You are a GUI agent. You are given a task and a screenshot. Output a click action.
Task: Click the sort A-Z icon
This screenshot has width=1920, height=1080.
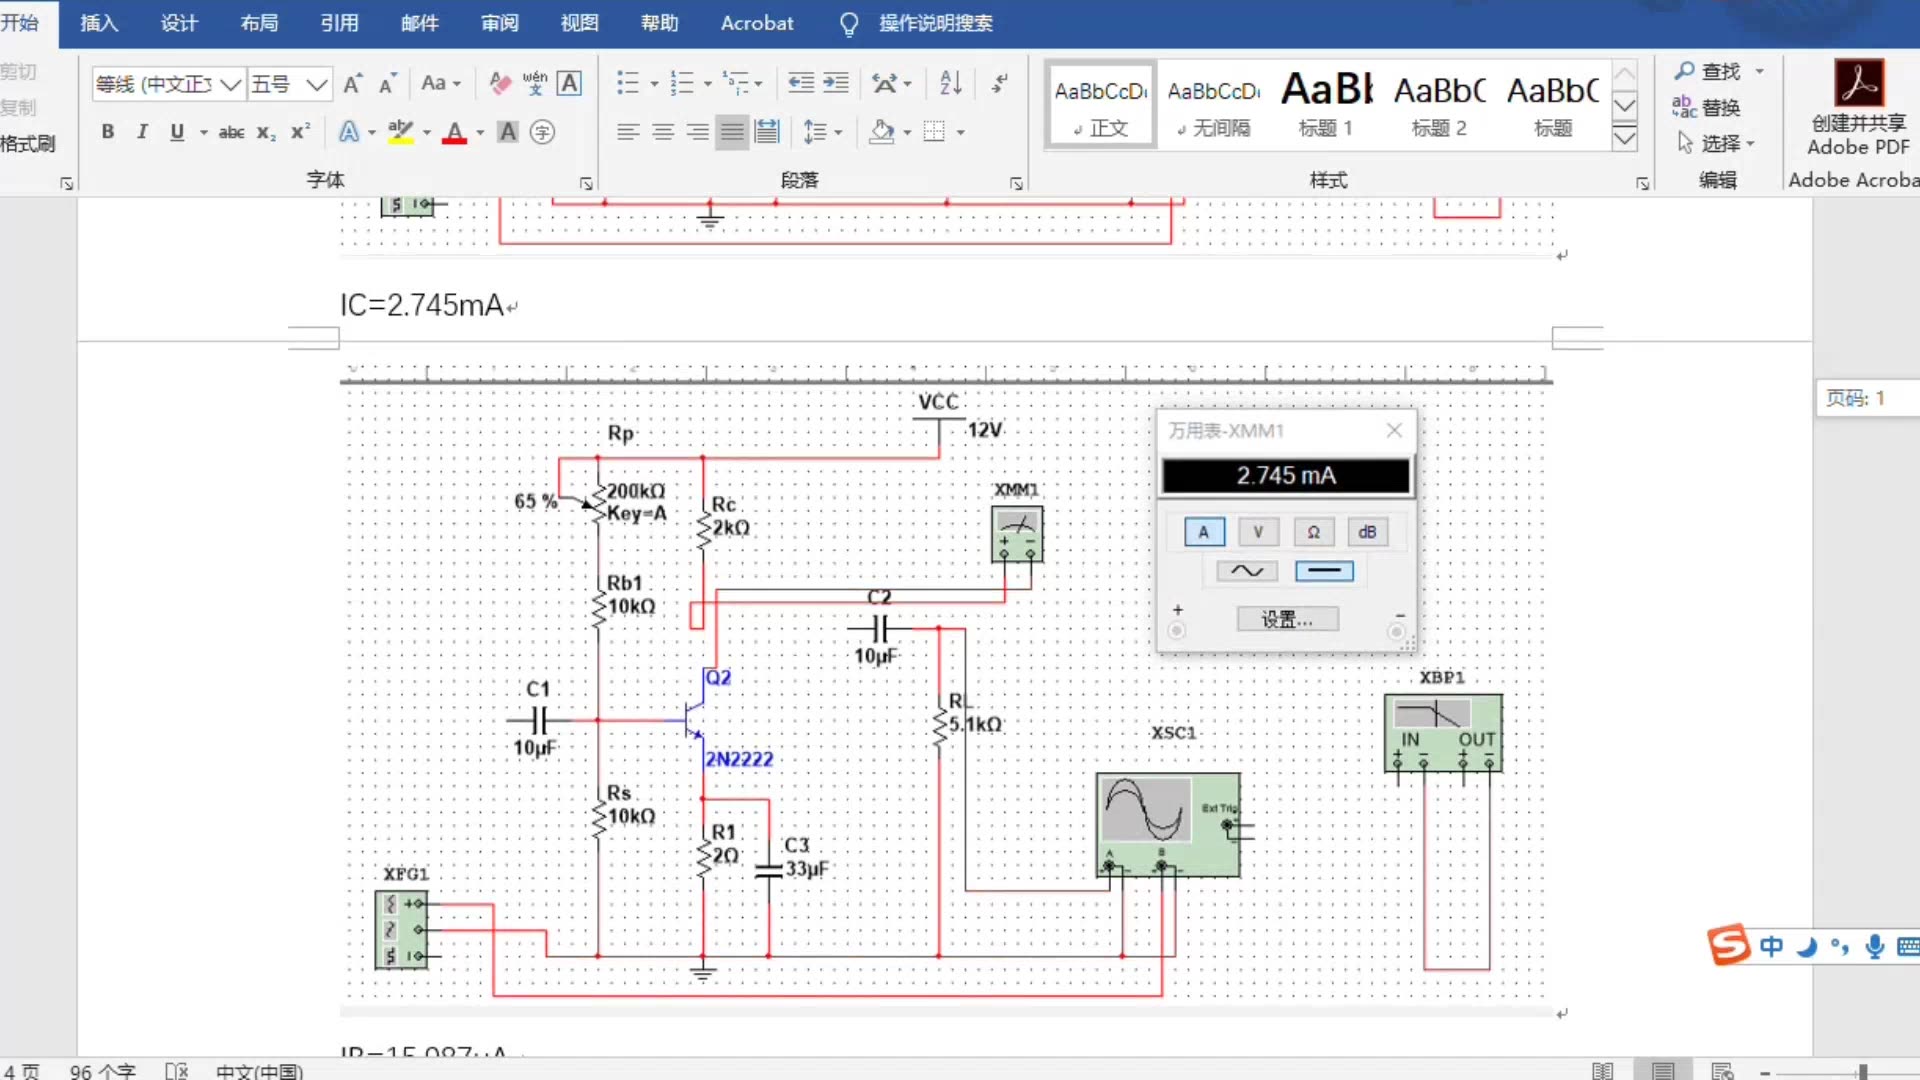(951, 83)
